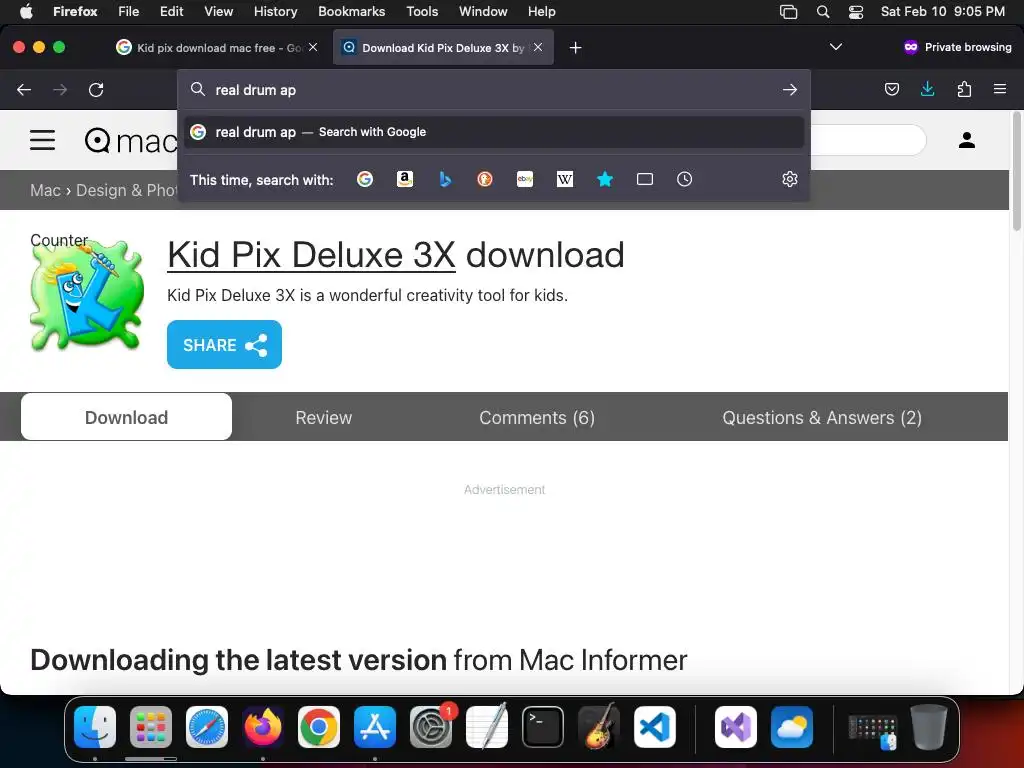The width and height of the screenshot is (1024, 768).
Task: Open the Downloads panel icon
Action: click(927, 89)
